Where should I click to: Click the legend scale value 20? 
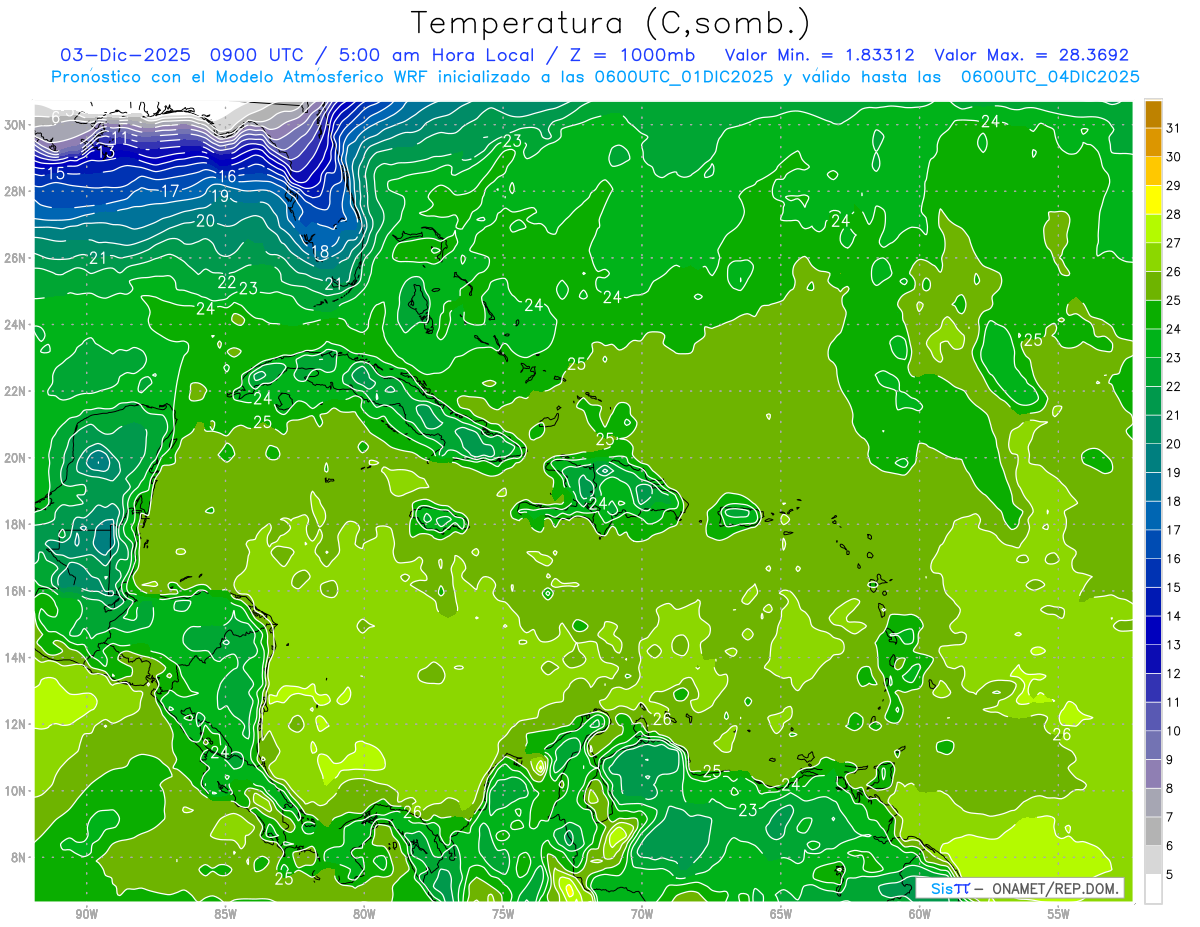pos(1174,444)
